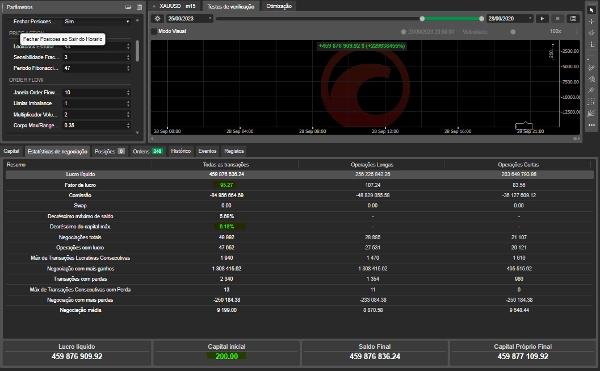Viewport: 600px width, 371px height.
Task: Activate the crosshair tool in right toolbar
Action: tap(592, 22)
